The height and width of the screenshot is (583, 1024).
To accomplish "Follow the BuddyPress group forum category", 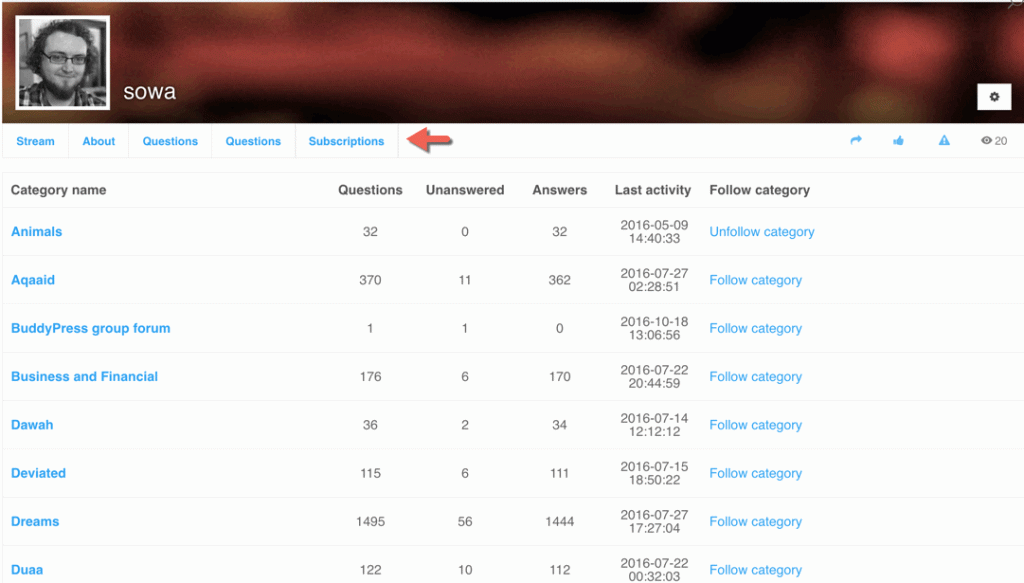I will click(x=755, y=328).
